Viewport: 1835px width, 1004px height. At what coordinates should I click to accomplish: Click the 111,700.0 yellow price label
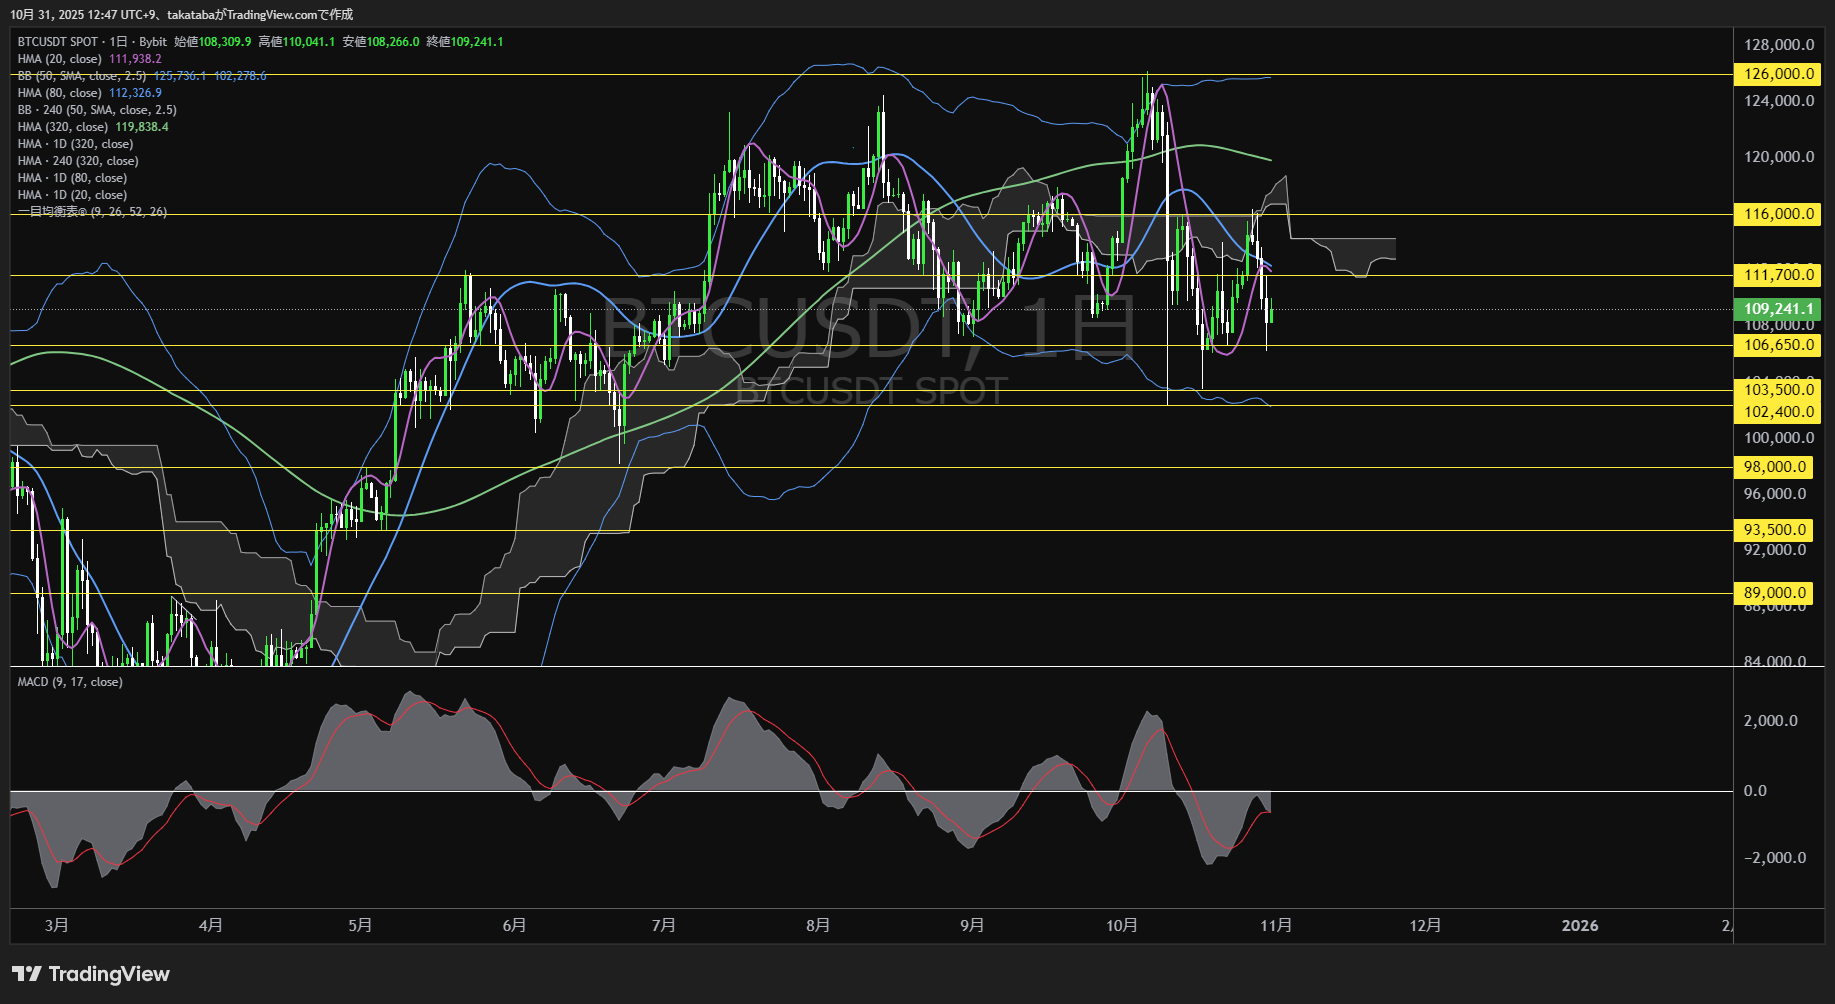click(x=1777, y=275)
